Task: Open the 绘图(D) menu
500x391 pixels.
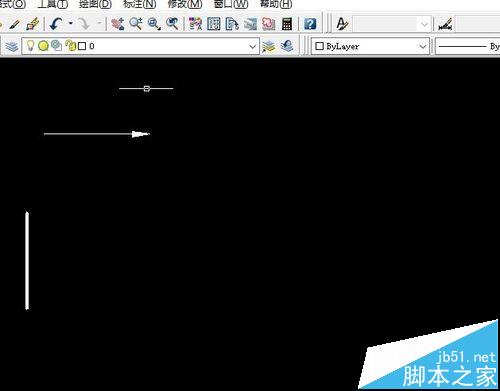Action: 95,4
